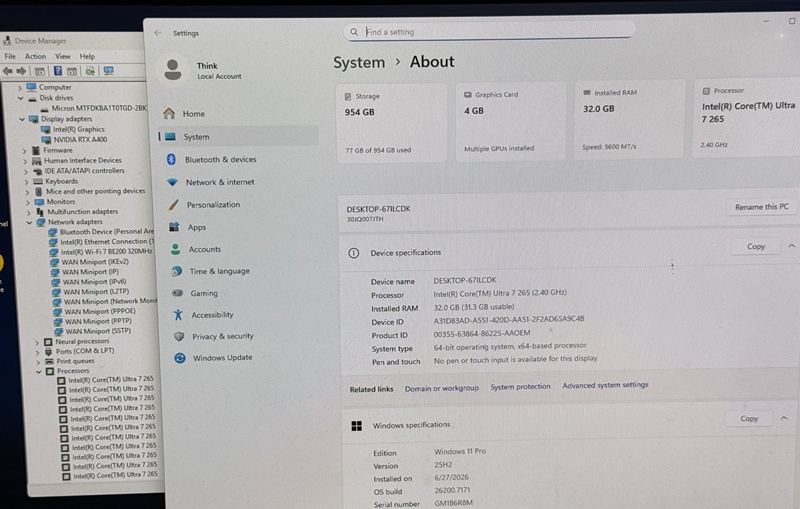Screen dimensions: 800x509
Task: Collapse the Device specifications section chevron
Action: [x=791, y=246]
